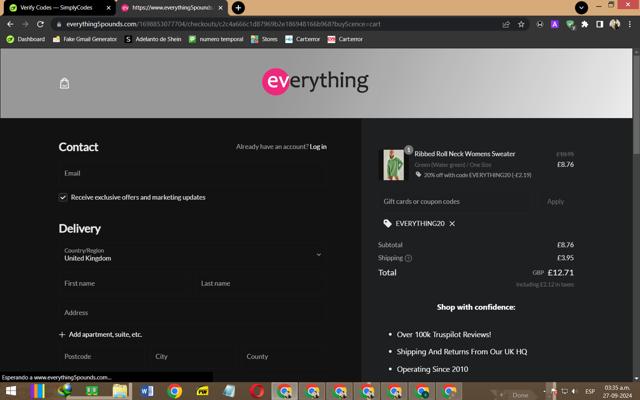Click the £3.95 shipping cost

coord(565,258)
